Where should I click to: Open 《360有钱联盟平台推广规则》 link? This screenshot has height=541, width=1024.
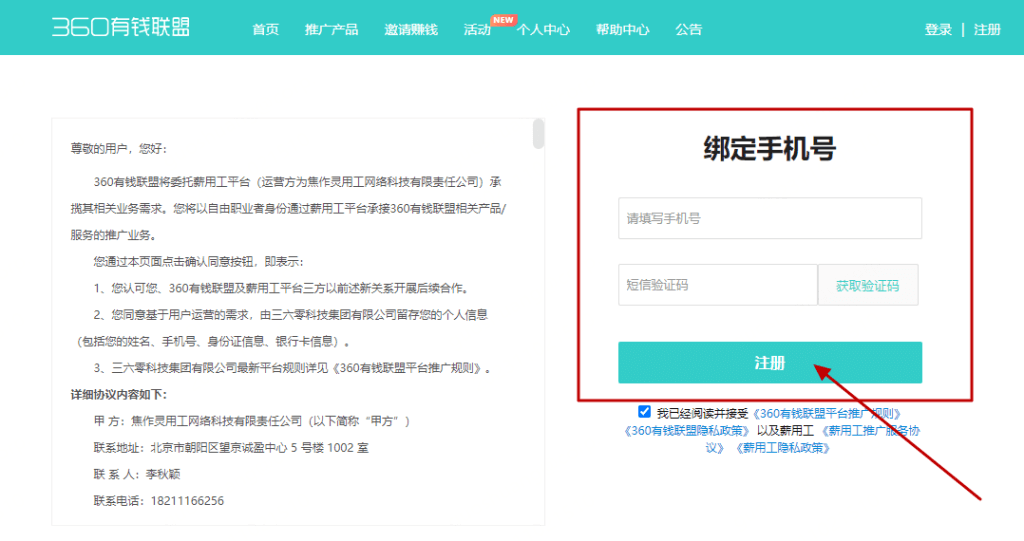(x=827, y=414)
